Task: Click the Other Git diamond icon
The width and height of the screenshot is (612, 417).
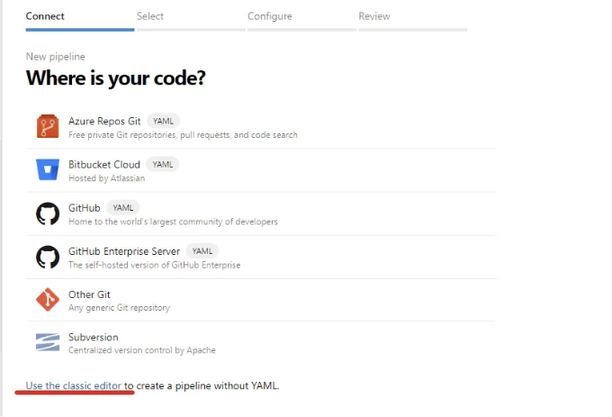Action: click(x=48, y=299)
